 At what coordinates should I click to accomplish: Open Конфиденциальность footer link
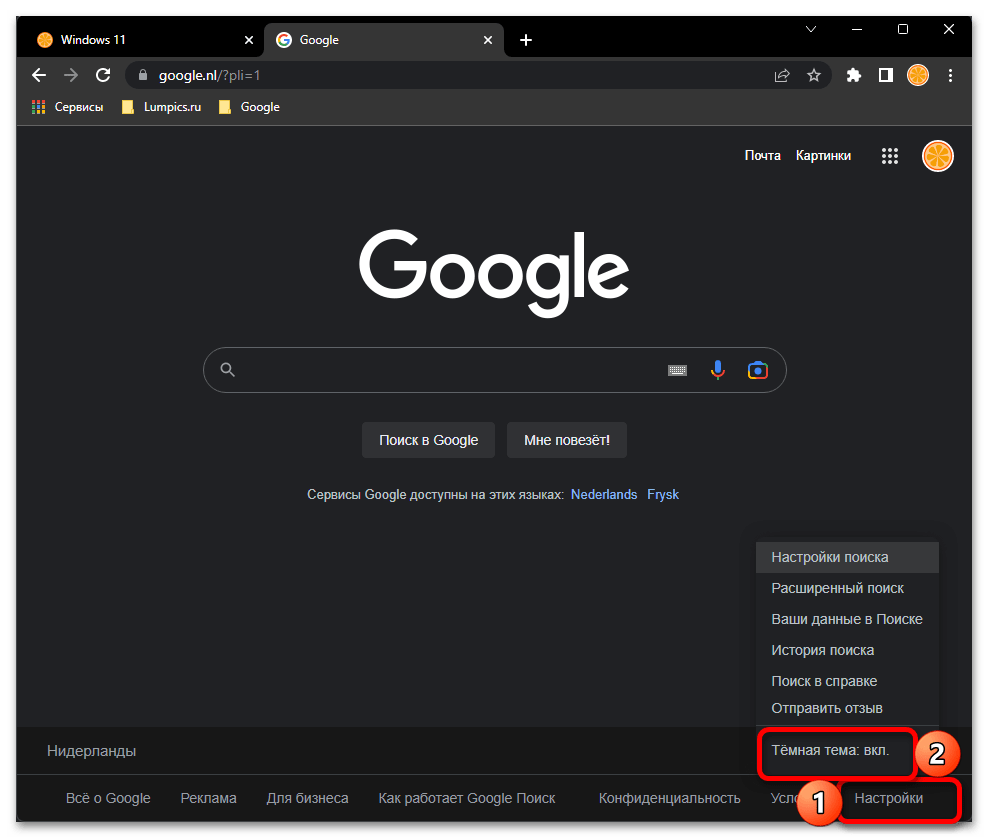669,799
